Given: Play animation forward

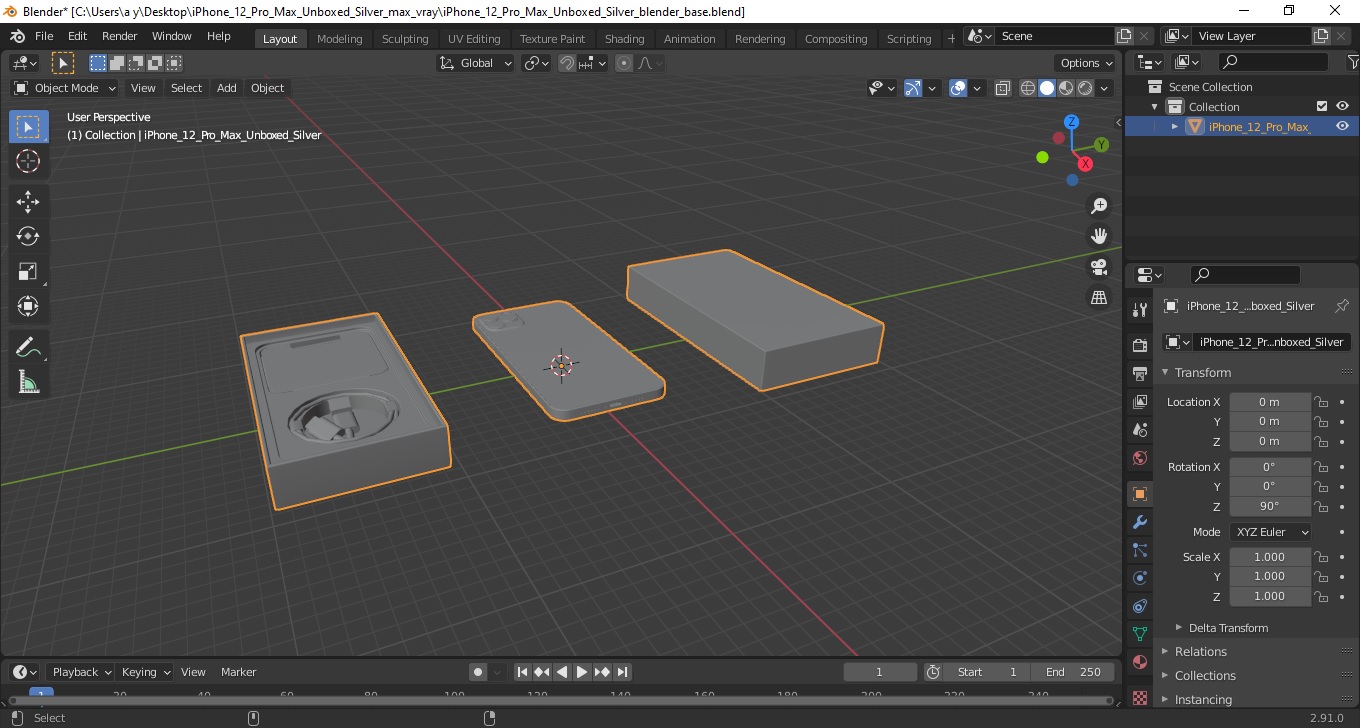Looking at the screenshot, I should pos(582,672).
